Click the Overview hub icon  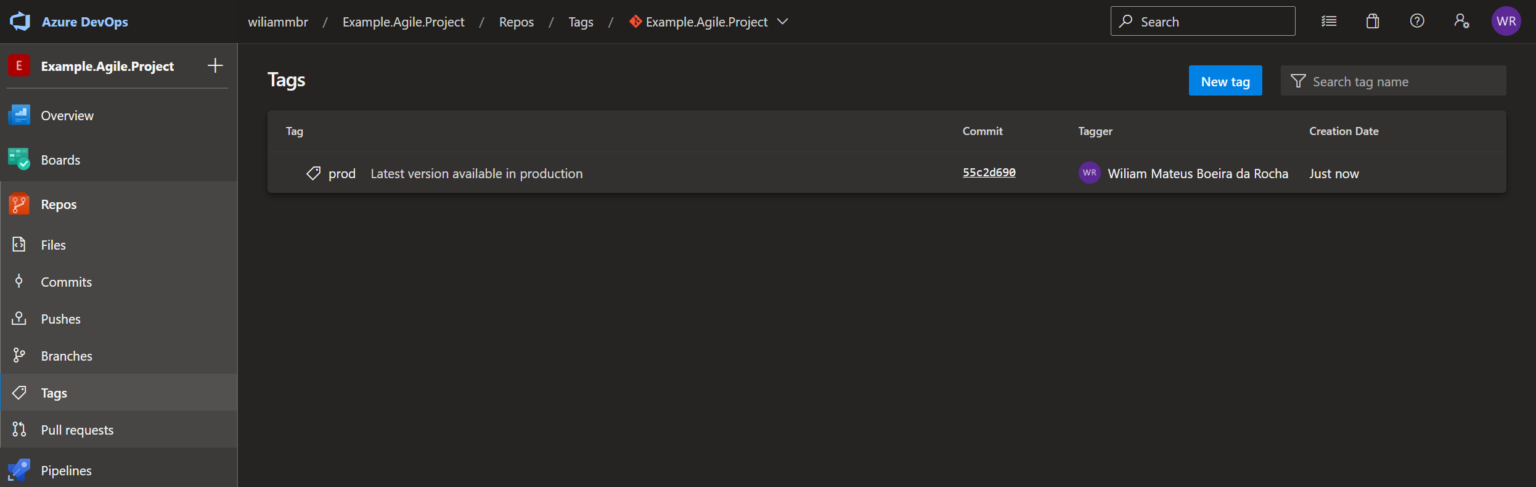pos(19,116)
